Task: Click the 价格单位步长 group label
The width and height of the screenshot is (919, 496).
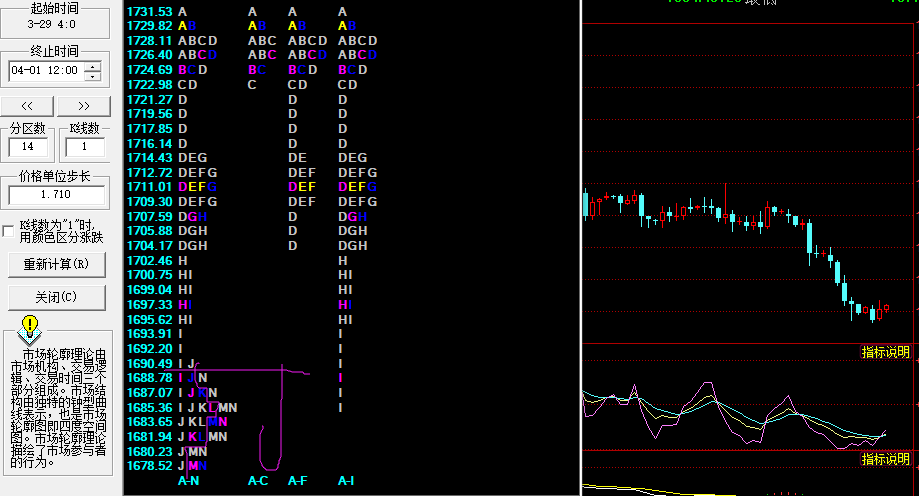Action: [55, 176]
